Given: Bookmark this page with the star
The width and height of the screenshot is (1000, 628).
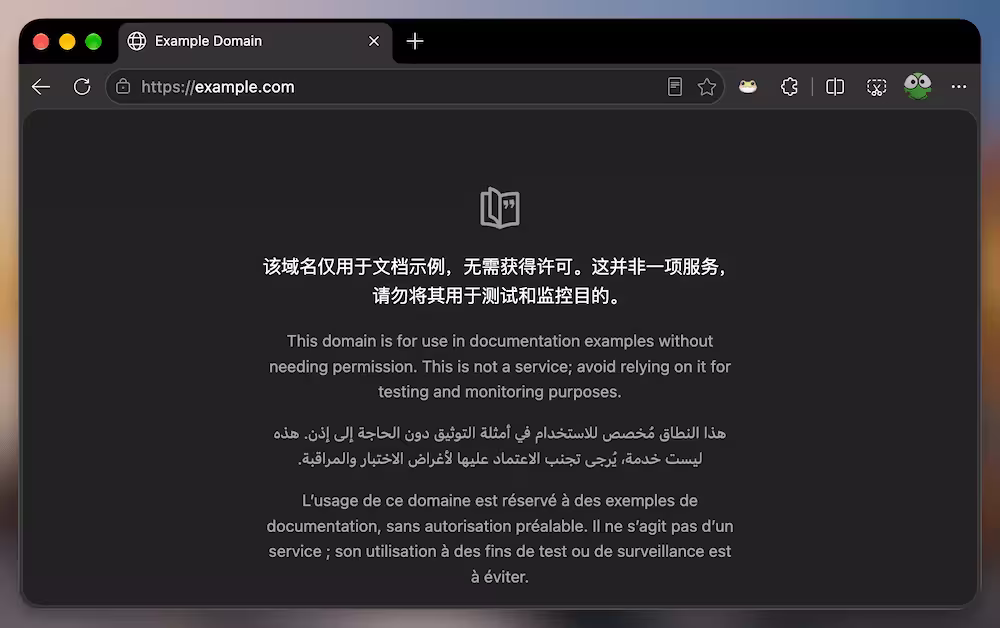Looking at the screenshot, I should pos(707,87).
